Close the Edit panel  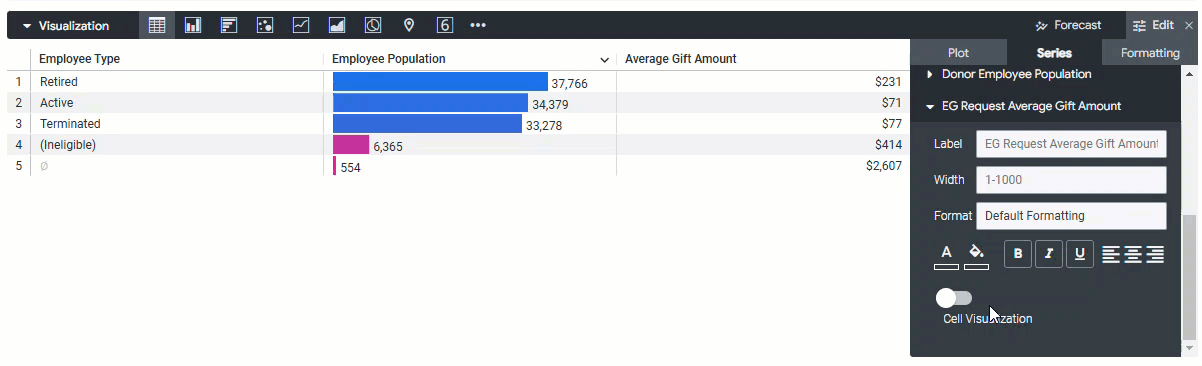[x=1188, y=25]
